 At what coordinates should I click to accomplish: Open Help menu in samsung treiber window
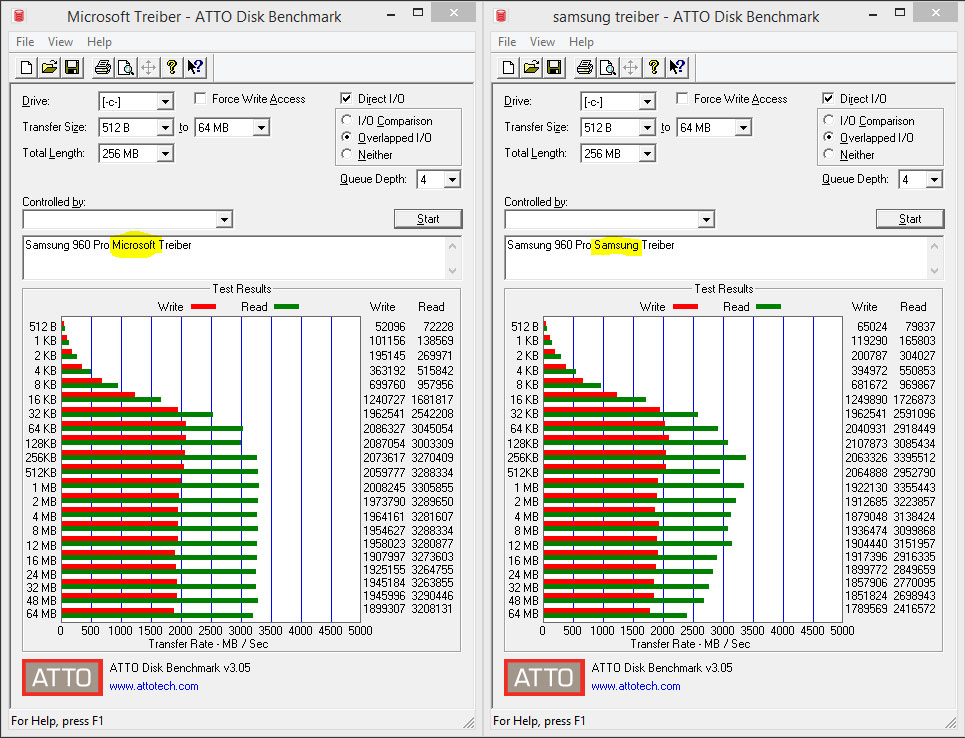tap(581, 42)
